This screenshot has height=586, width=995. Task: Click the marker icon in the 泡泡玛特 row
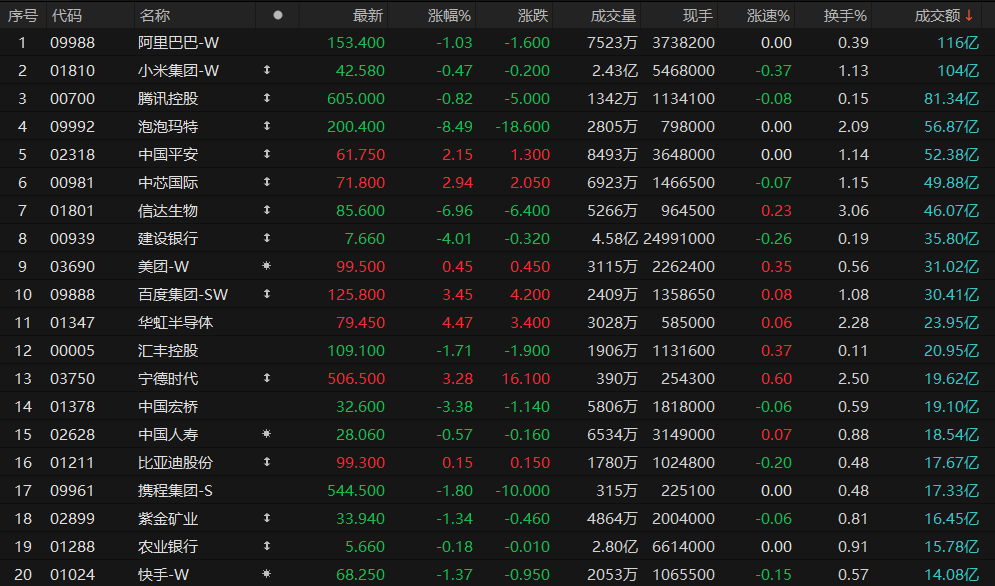[267, 126]
